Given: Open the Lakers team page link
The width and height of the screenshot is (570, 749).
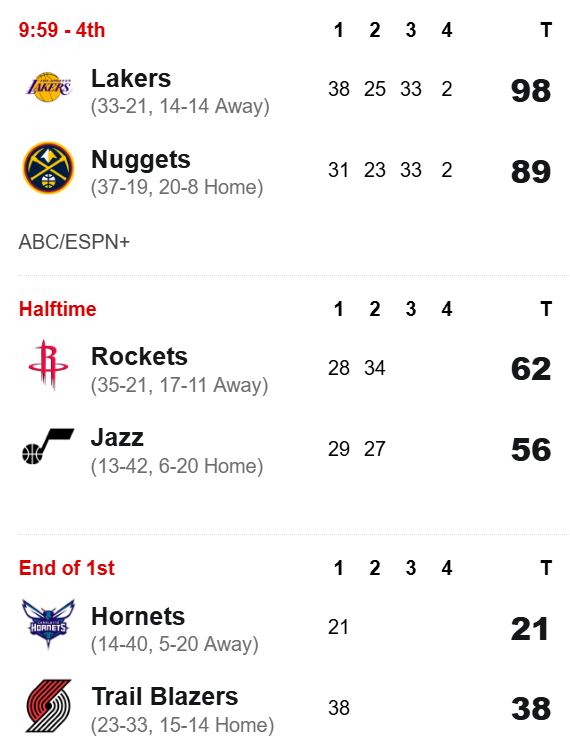Looking at the screenshot, I should coord(131,78).
